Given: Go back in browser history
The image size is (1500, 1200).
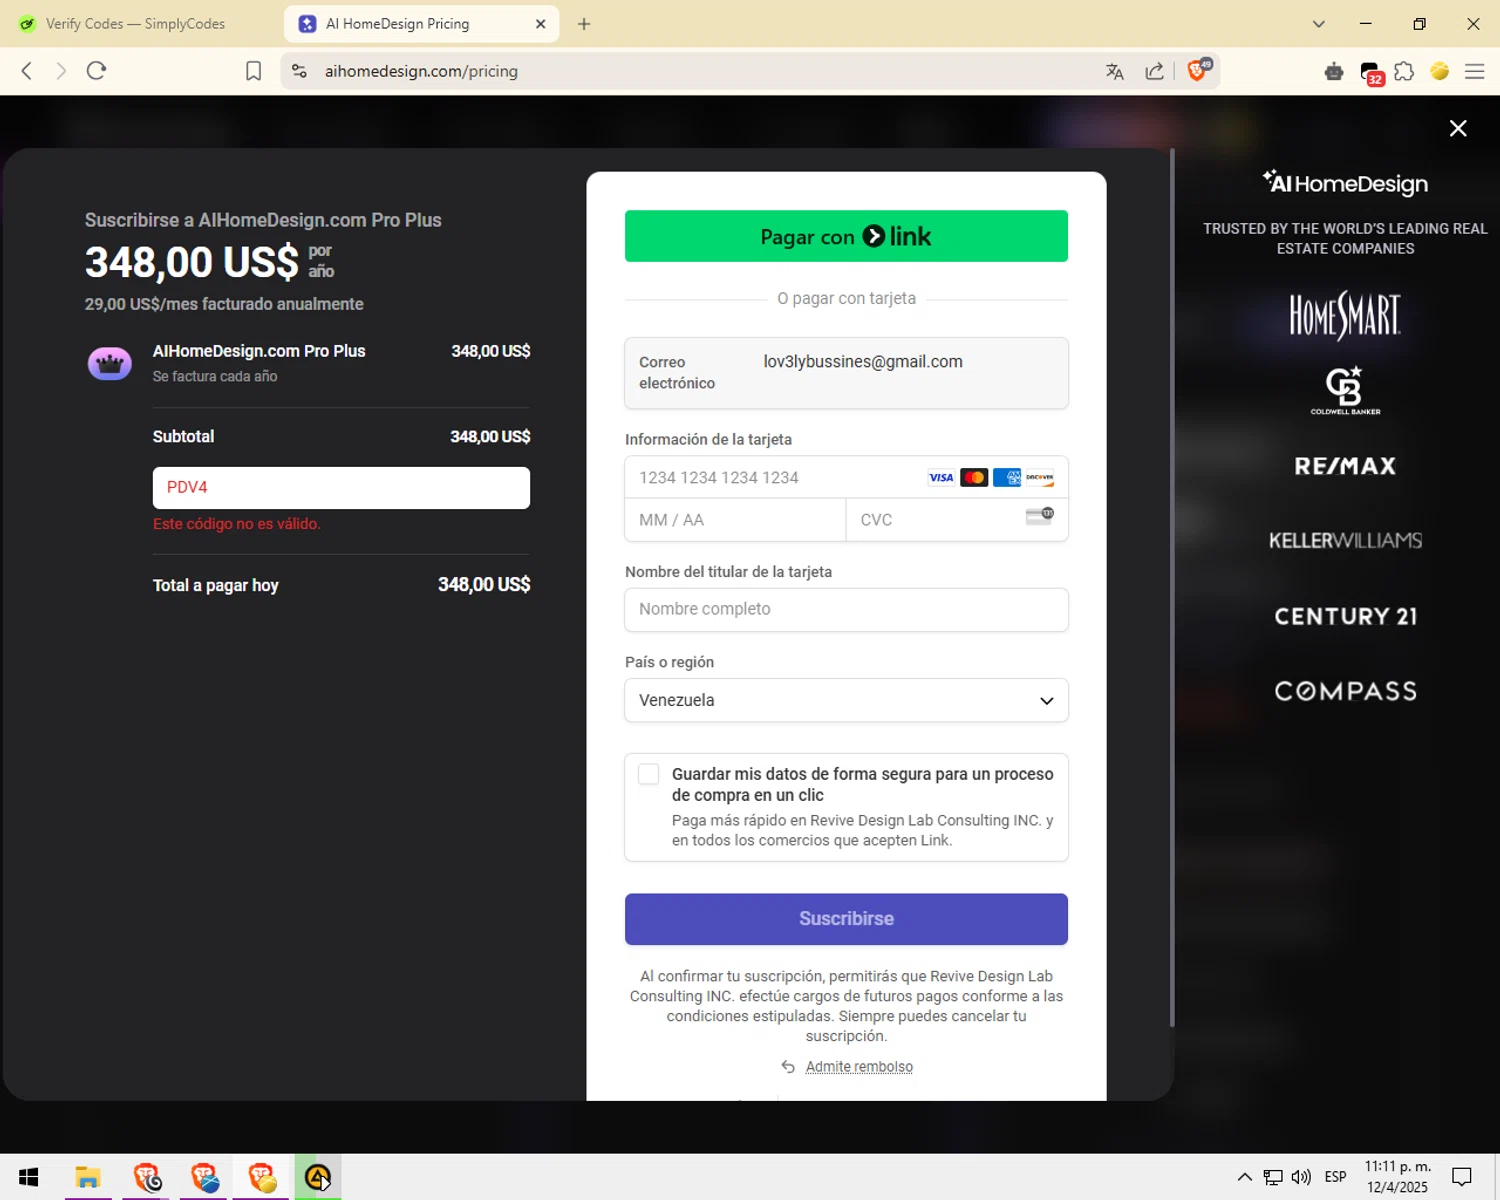Looking at the screenshot, I should pos(27,71).
